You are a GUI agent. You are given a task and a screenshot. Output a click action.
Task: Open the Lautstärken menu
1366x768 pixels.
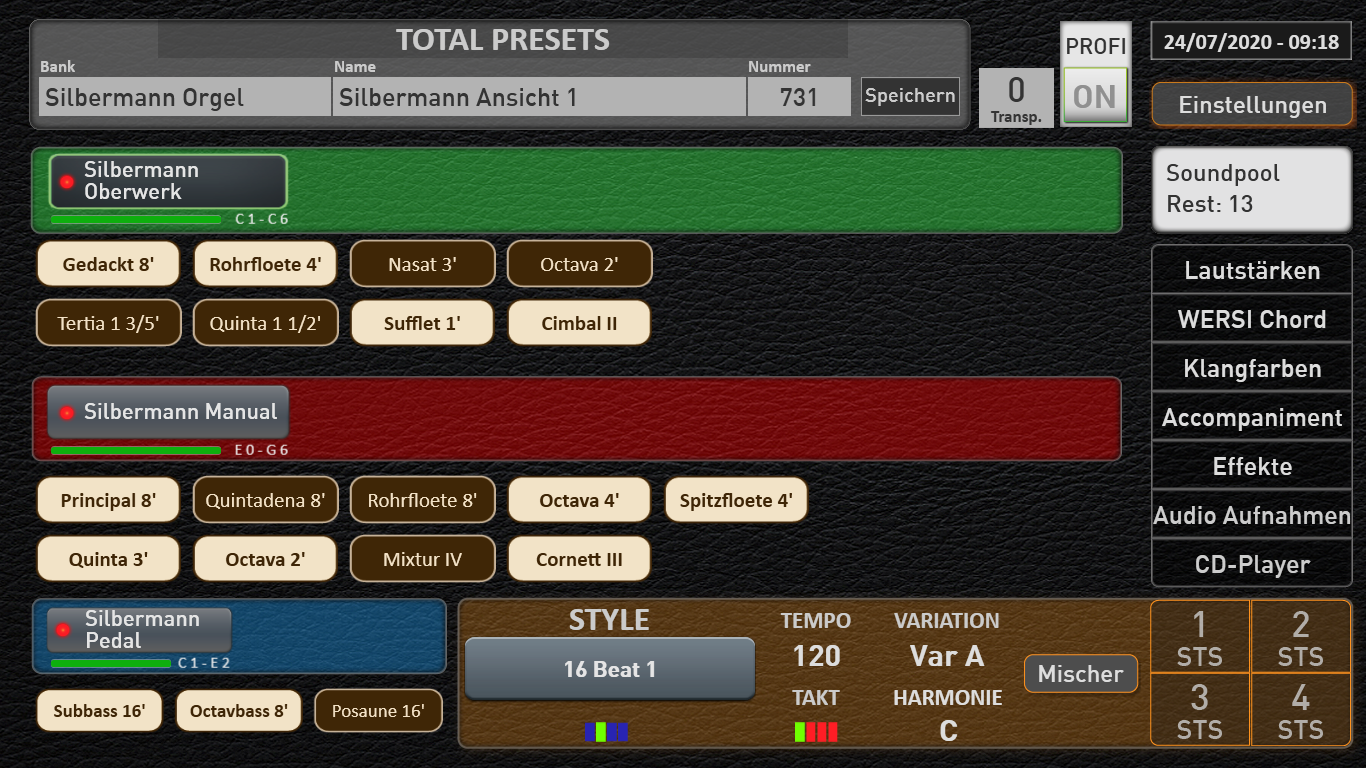click(1252, 271)
